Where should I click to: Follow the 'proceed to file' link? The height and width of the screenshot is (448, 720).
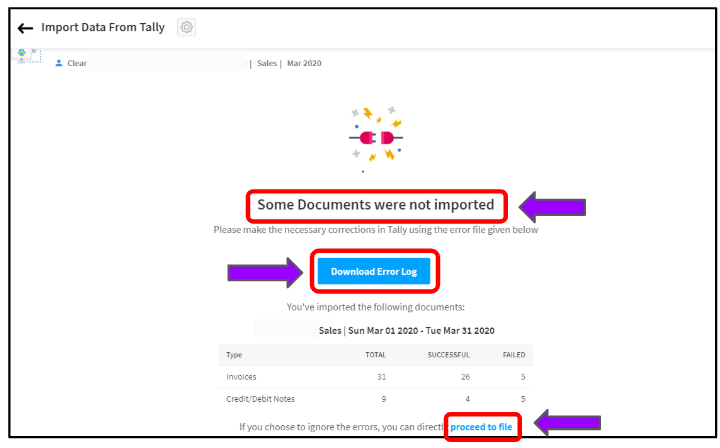(x=481, y=427)
